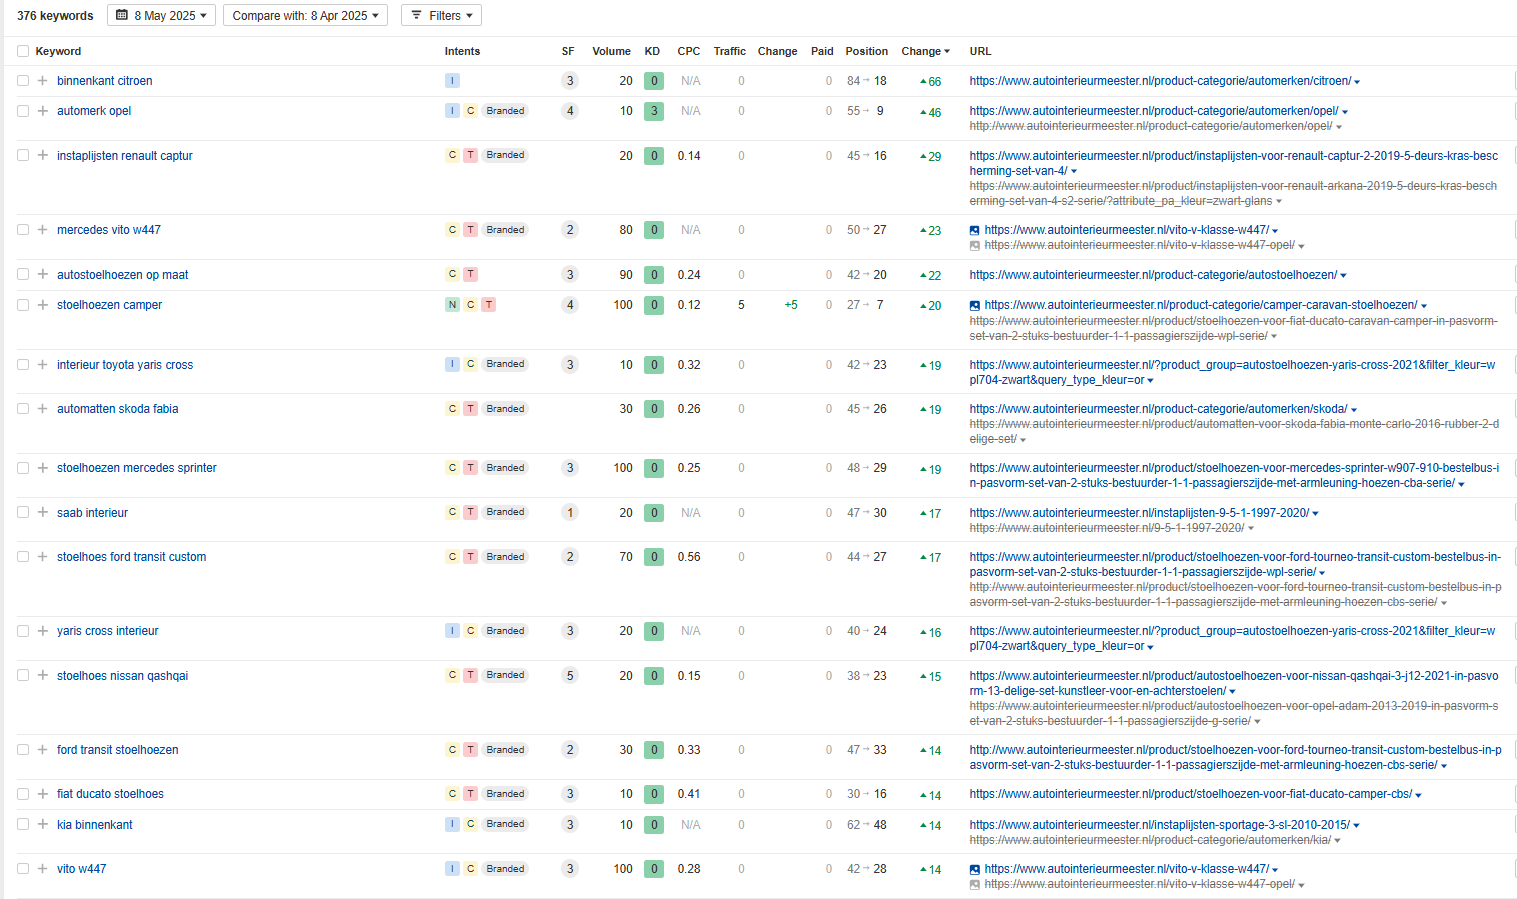Click the image icon before camper-caravan-stoelhoezen URL
This screenshot has width=1517, height=899.
(x=975, y=306)
